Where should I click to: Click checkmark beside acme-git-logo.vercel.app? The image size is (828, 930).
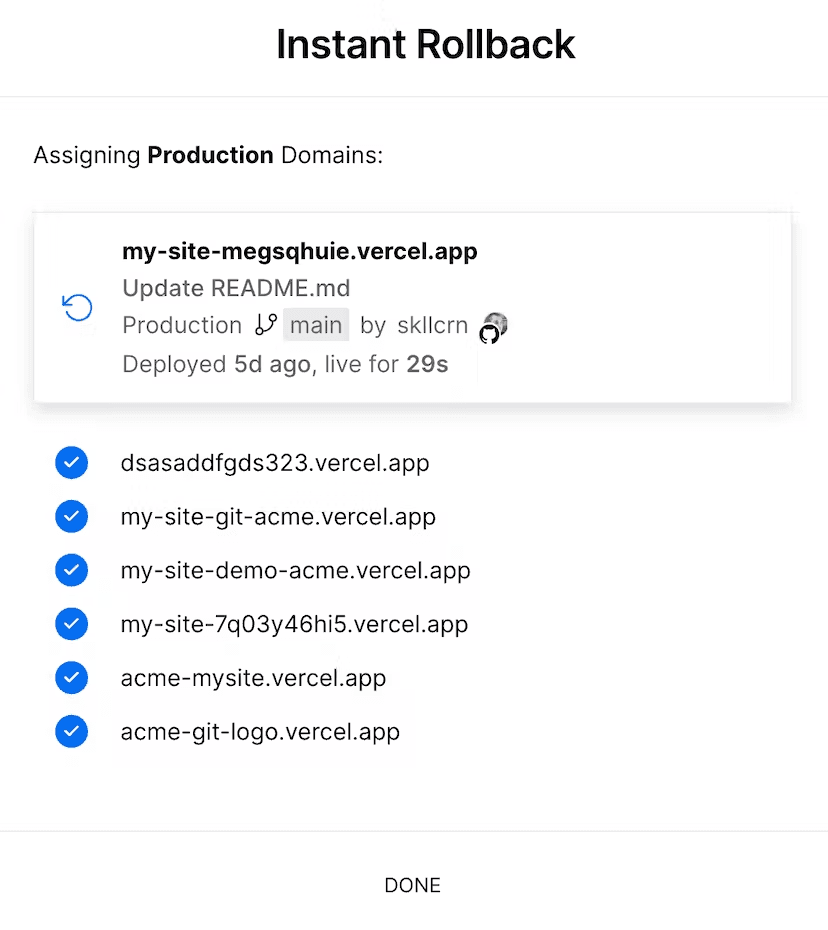pyautogui.click(x=71, y=732)
